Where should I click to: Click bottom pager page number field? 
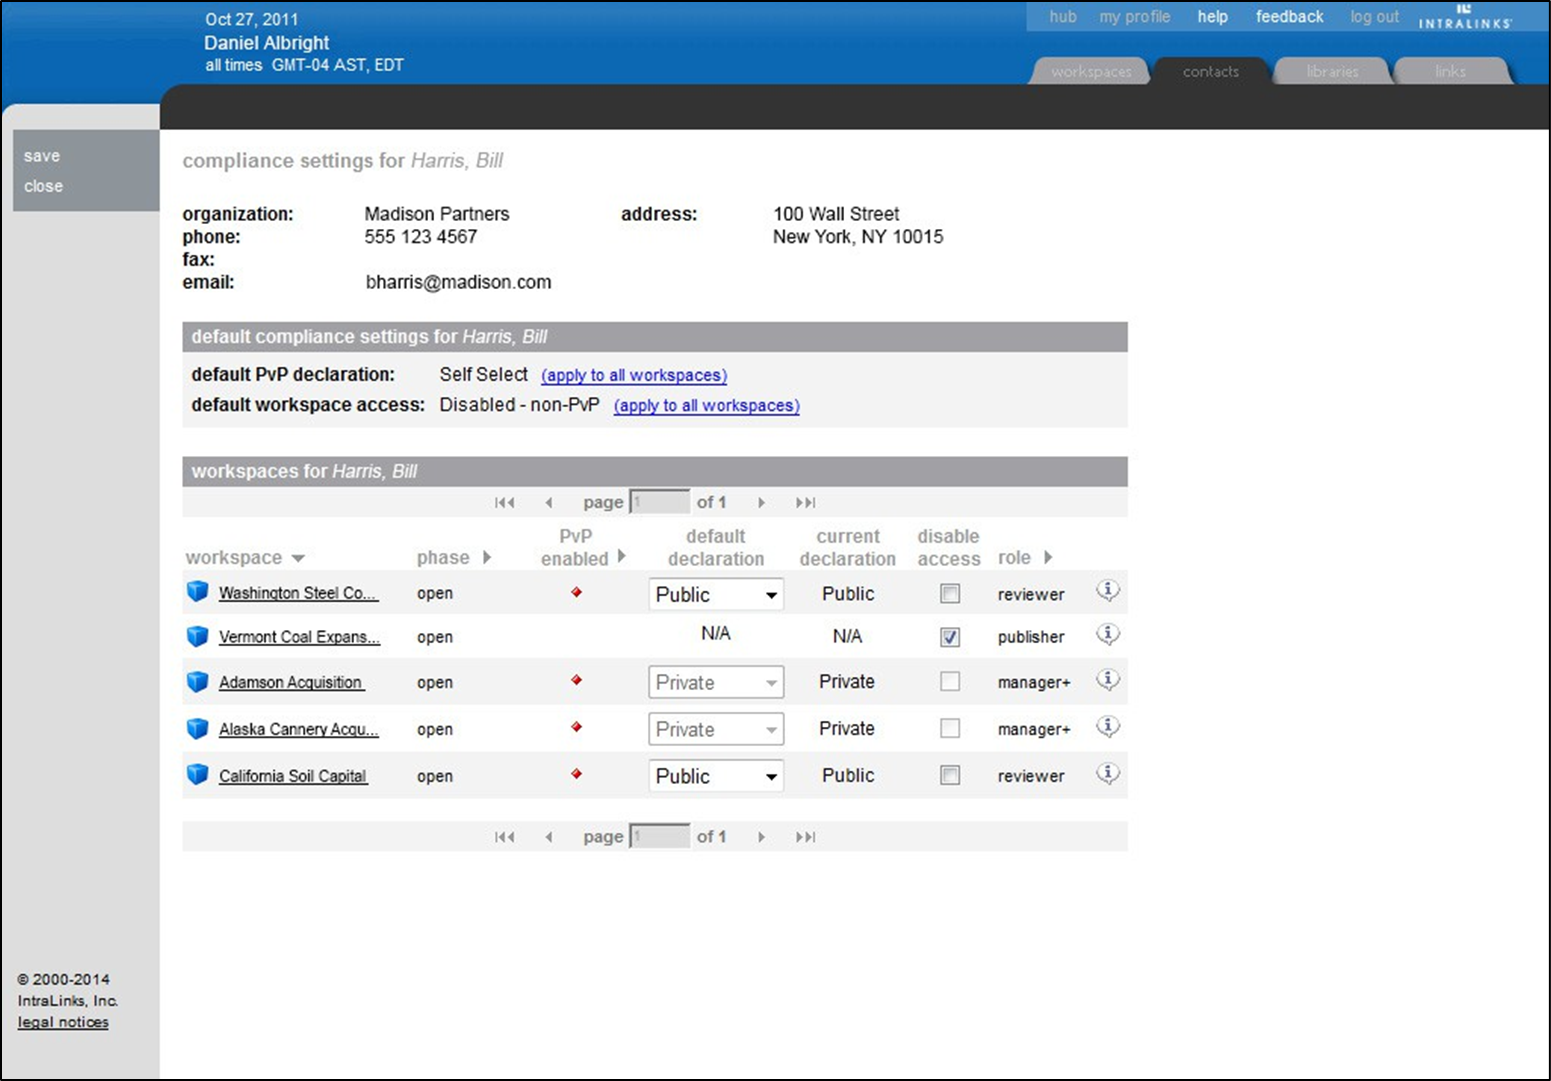660,836
